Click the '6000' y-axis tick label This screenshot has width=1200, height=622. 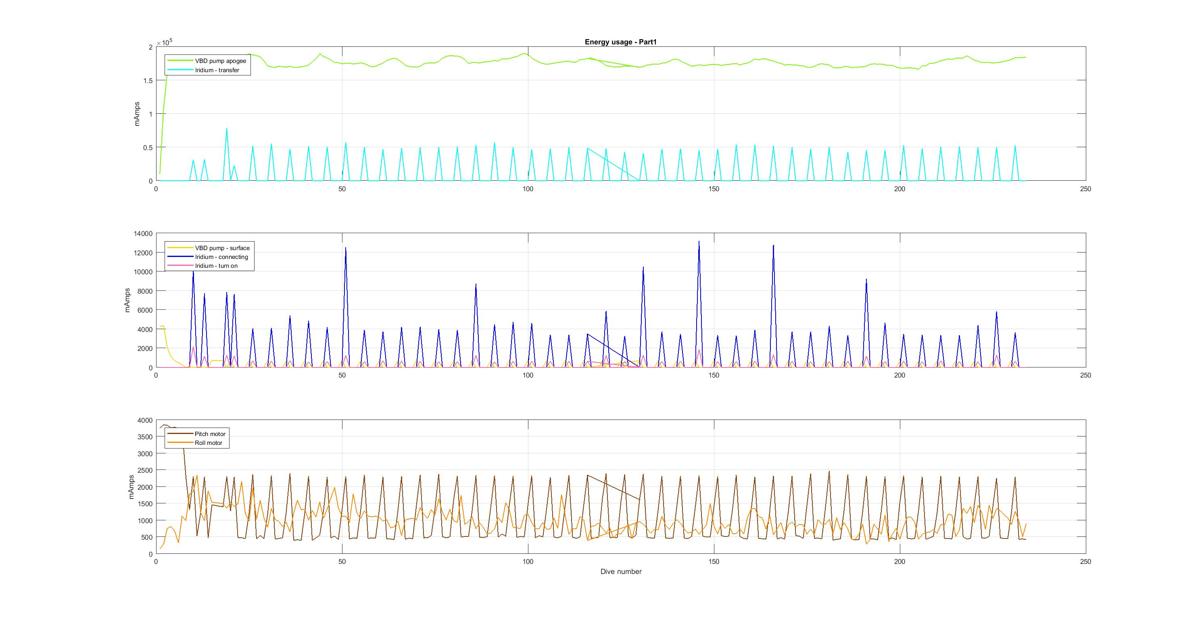tap(144, 310)
